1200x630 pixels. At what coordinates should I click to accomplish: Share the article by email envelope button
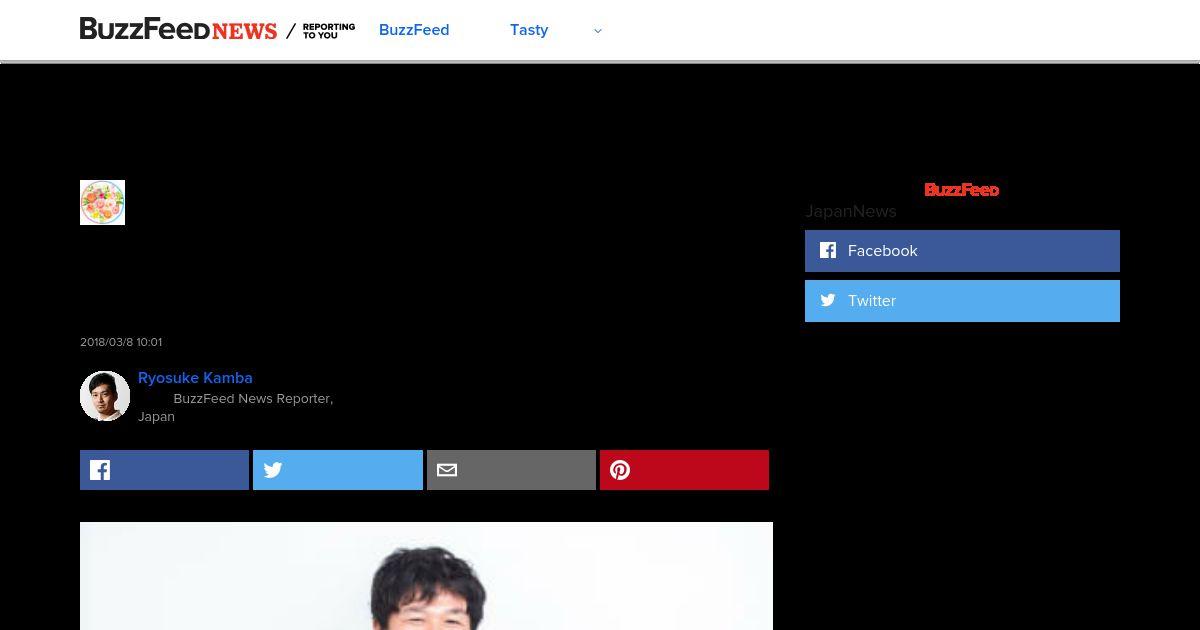tap(511, 470)
